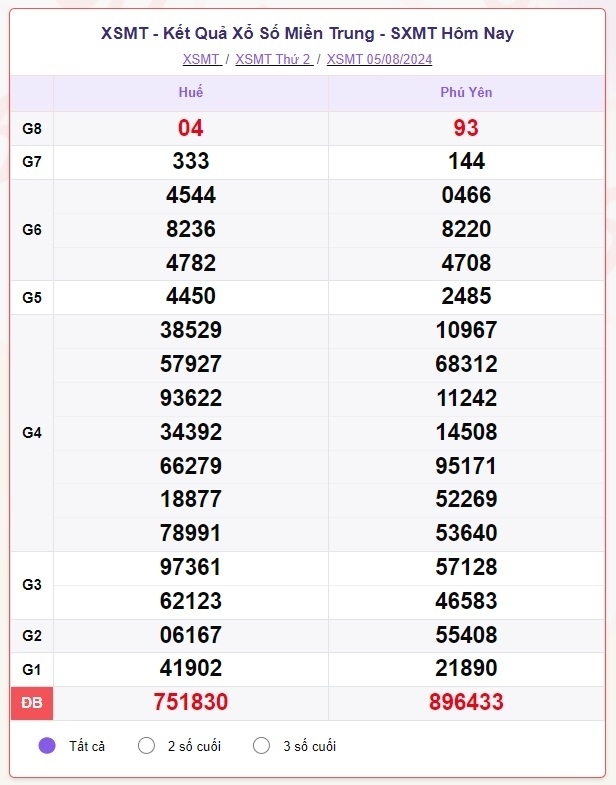Click the G4 row label
The width and height of the screenshot is (616, 785).
[32, 433]
